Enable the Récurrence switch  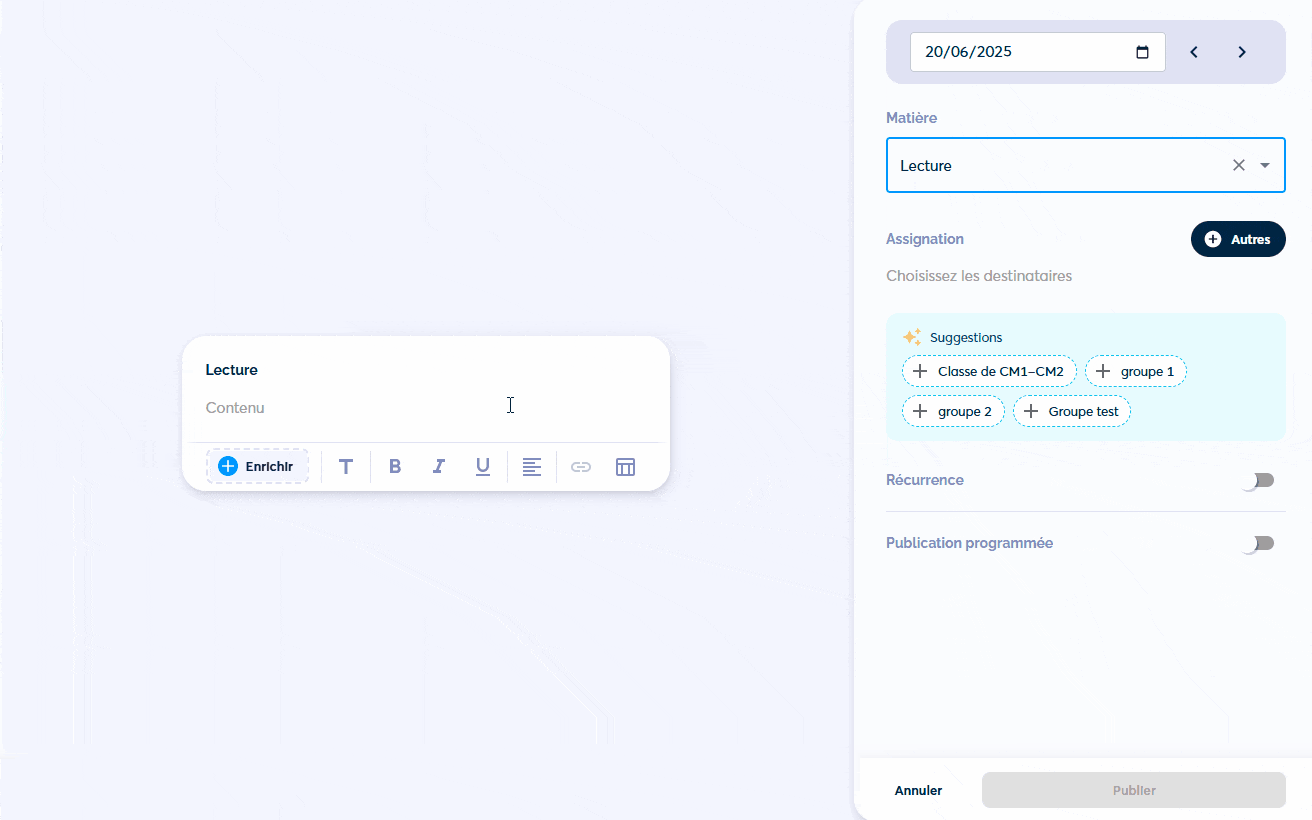tap(1258, 481)
